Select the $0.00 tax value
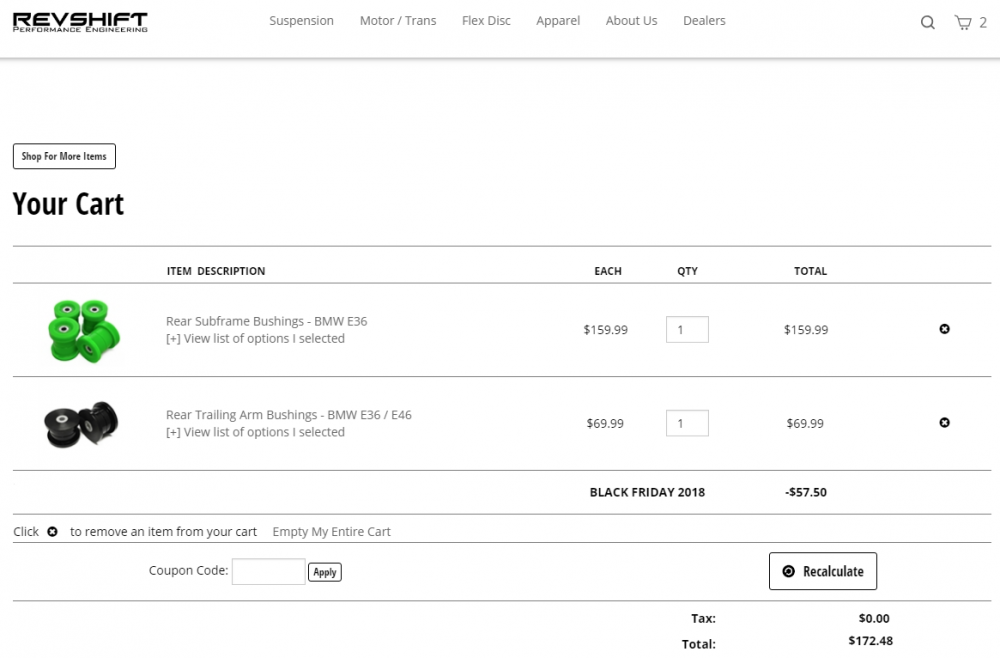This screenshot has height=658, width=1000. (x=874, y=618)
